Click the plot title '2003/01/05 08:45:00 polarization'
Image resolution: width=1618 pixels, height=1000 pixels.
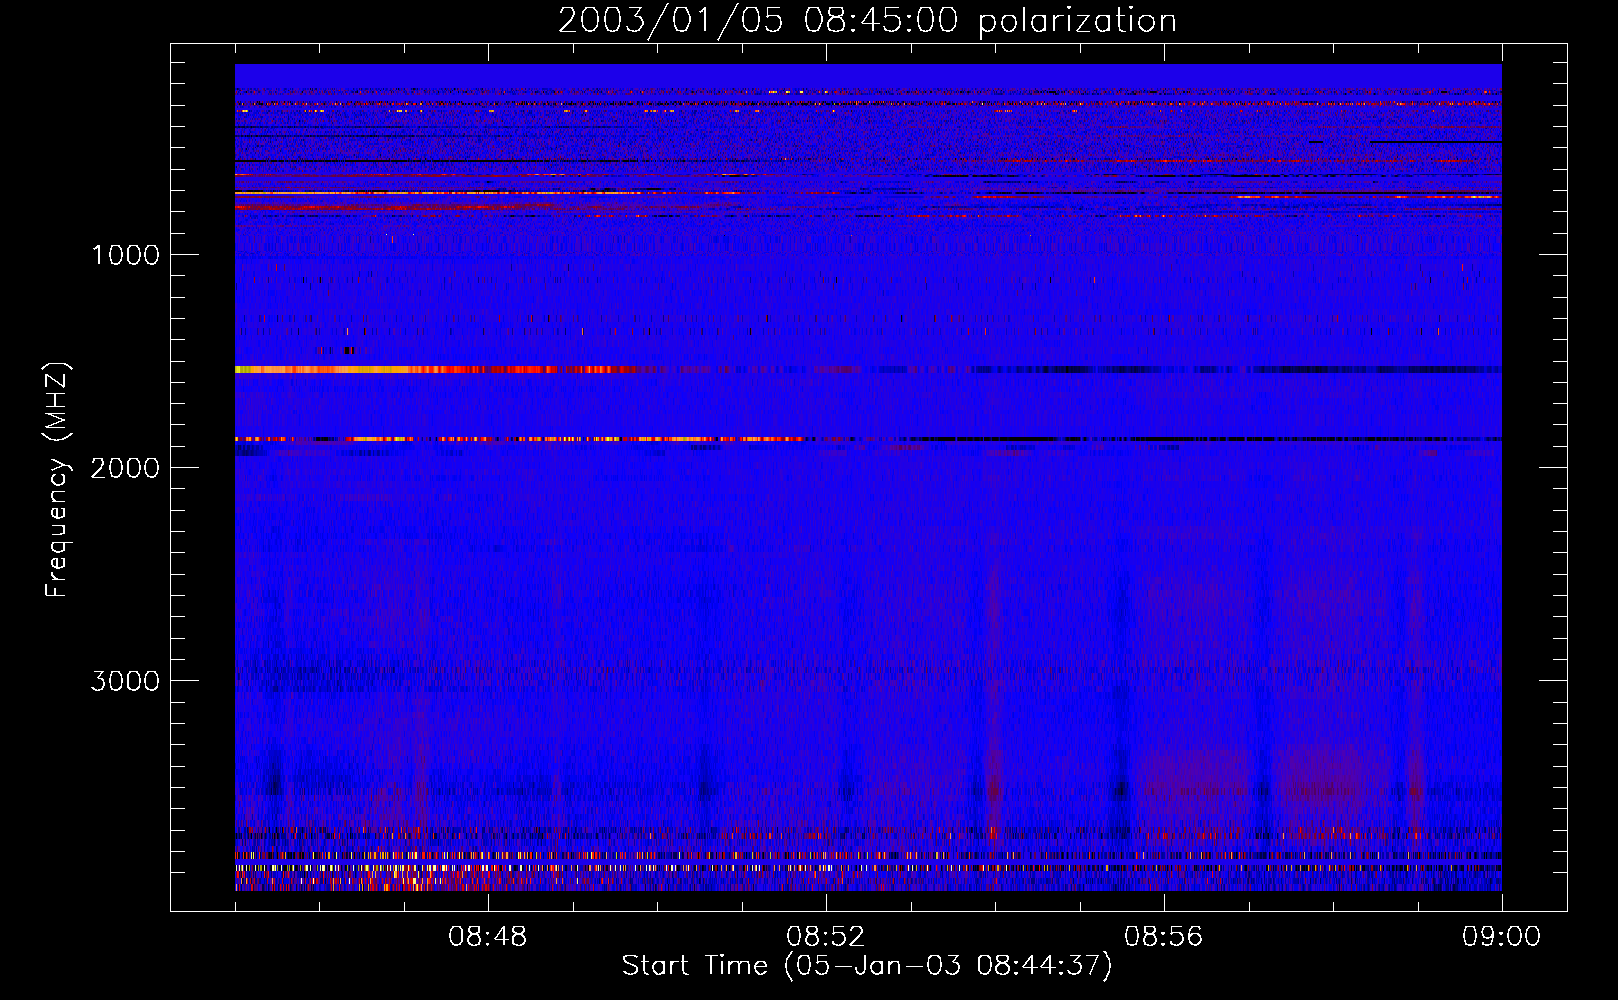tap(867, 20)
